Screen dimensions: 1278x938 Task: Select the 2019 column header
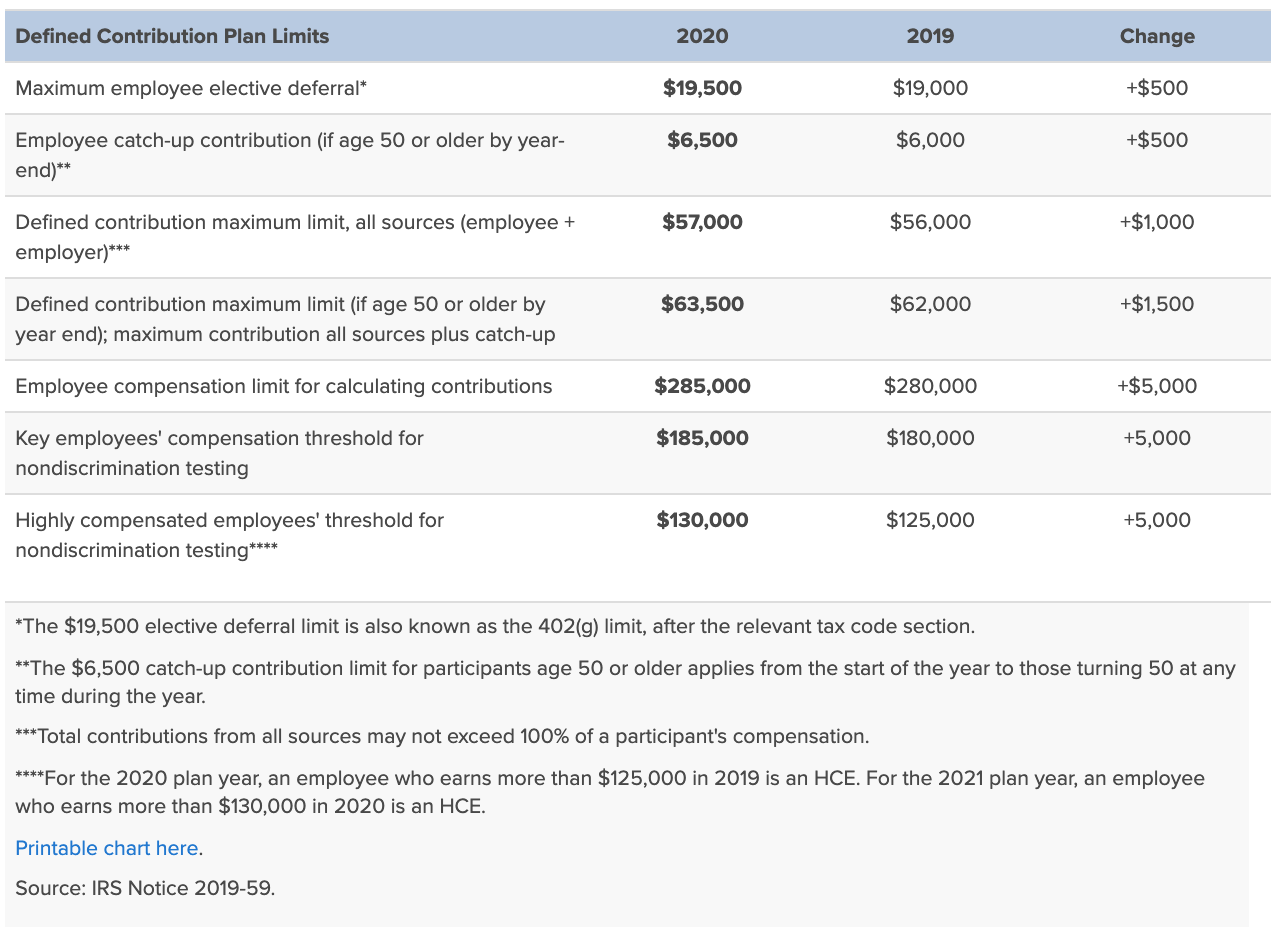pos(930,36)
